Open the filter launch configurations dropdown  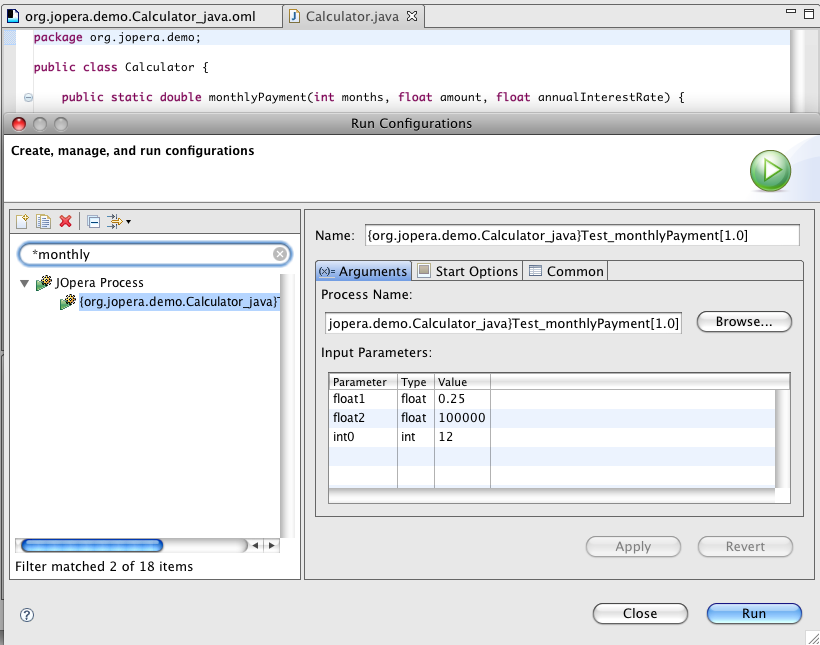point(119,222)
